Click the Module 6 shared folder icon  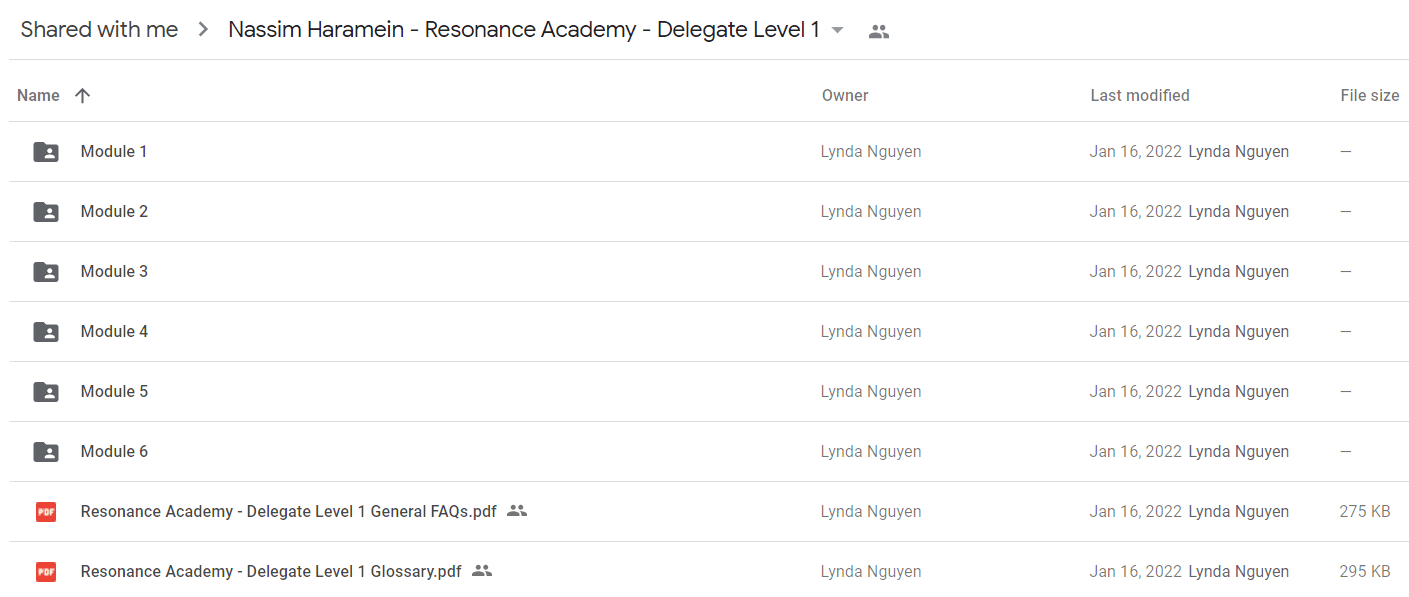[x=46, y=452]
